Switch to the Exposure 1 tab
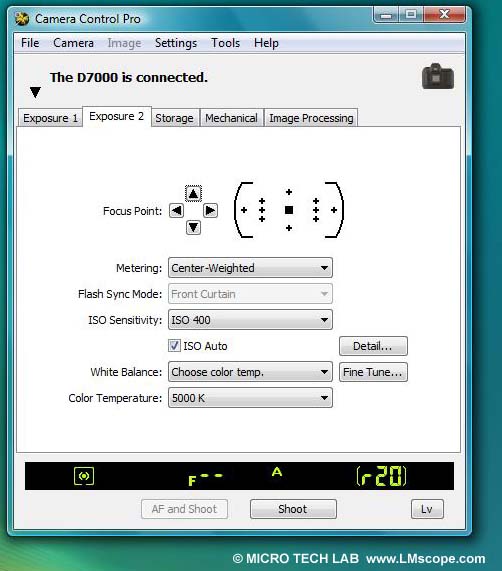The width and height of the screenshot is (502, 571). coord(50,118)
